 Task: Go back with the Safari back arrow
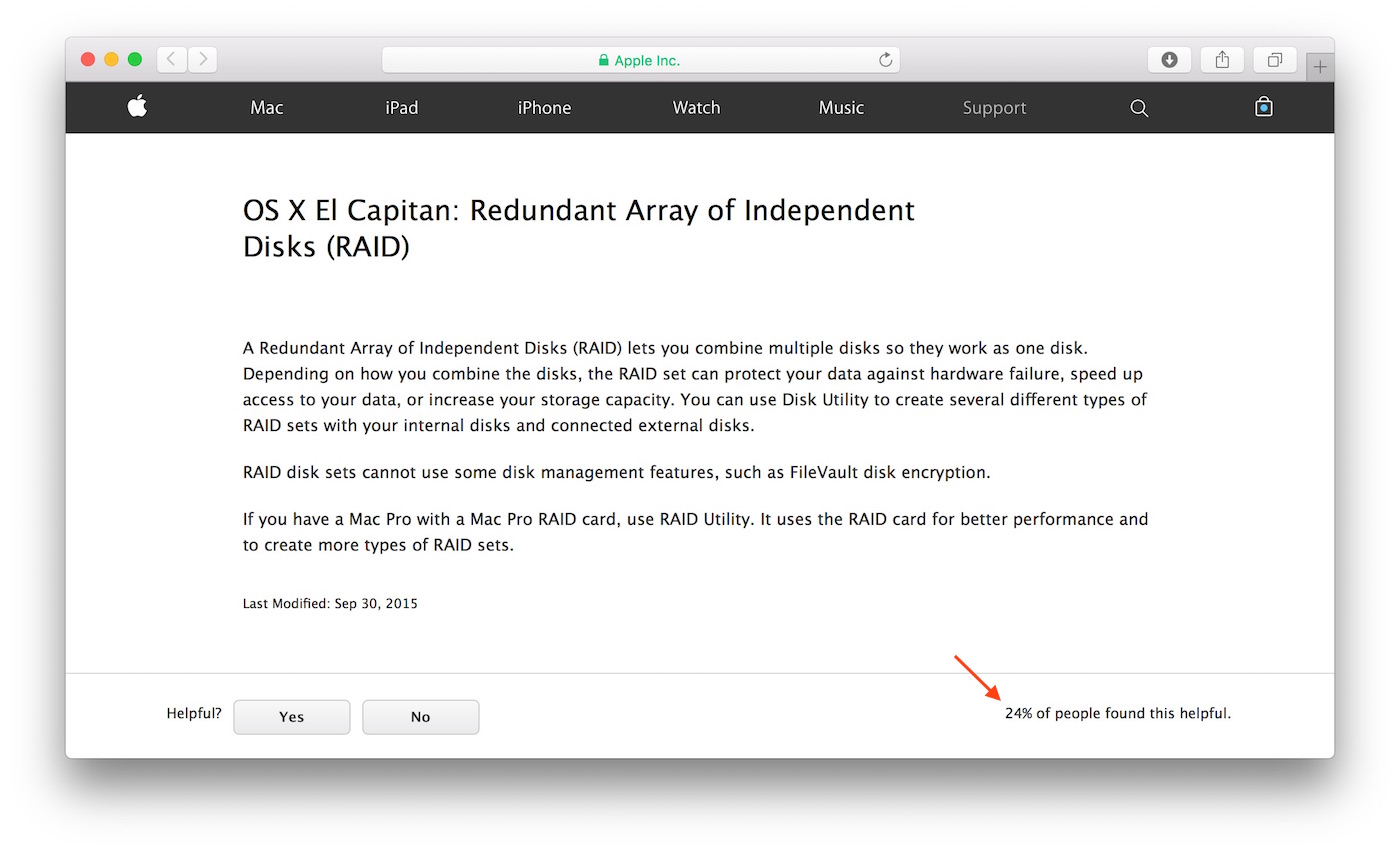(x=171, y=59)
